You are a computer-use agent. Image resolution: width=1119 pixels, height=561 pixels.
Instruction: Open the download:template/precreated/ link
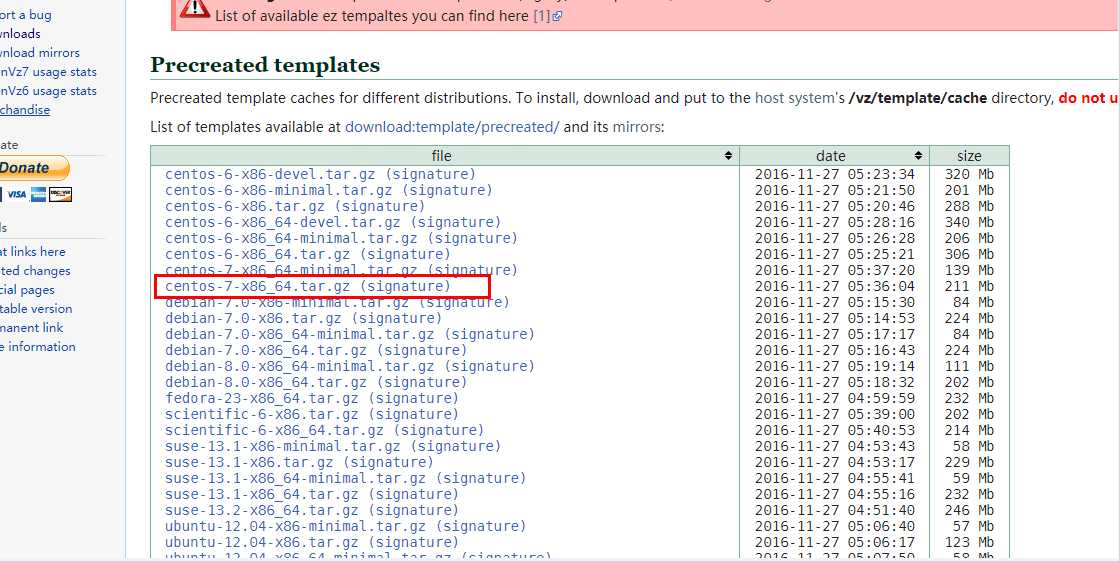(x=452, y=127)
